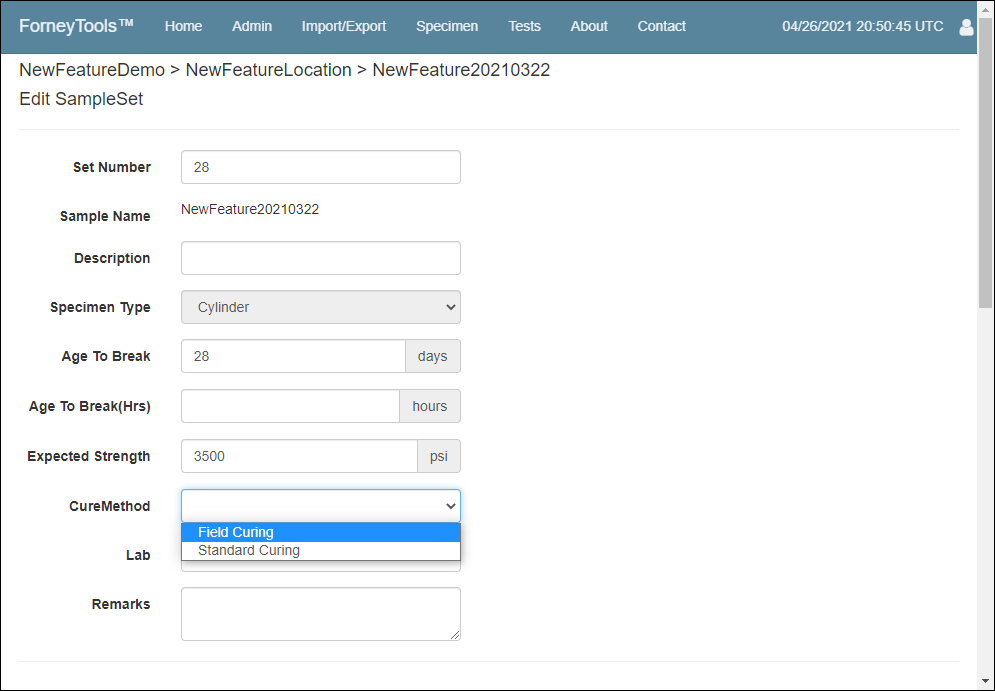Screen dimensions: 995x691
Task: Click the Set Number input field
Action: click(321, 167)
